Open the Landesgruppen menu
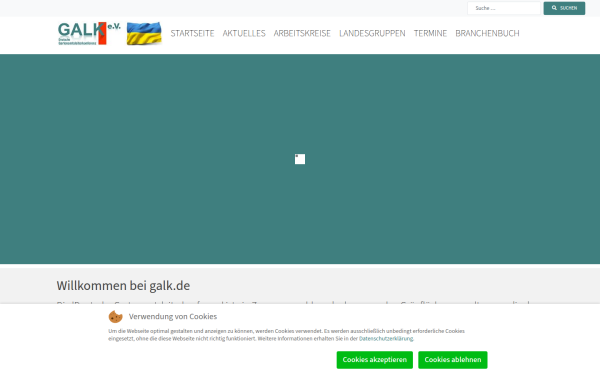 [372, 33]
